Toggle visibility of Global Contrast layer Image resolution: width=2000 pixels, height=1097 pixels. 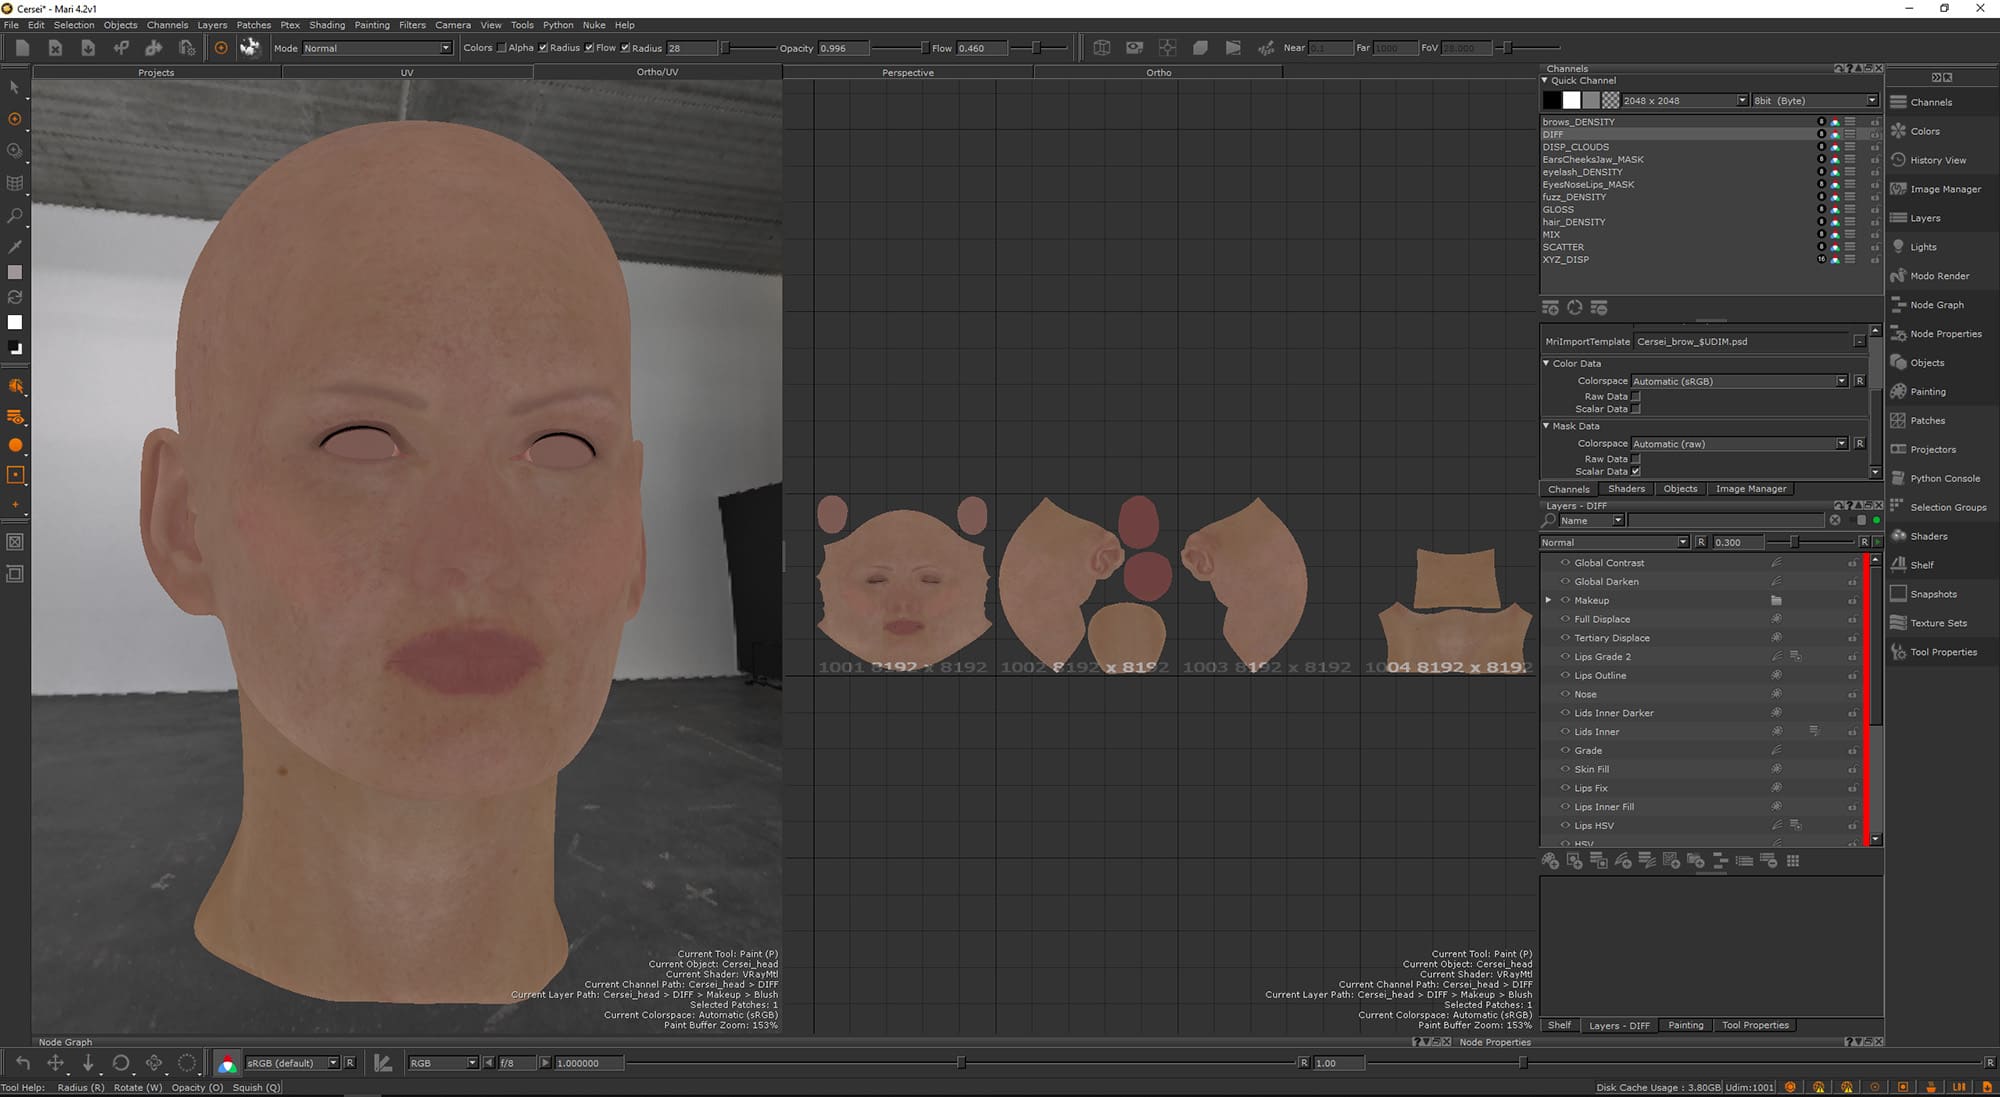[1565, 563]
